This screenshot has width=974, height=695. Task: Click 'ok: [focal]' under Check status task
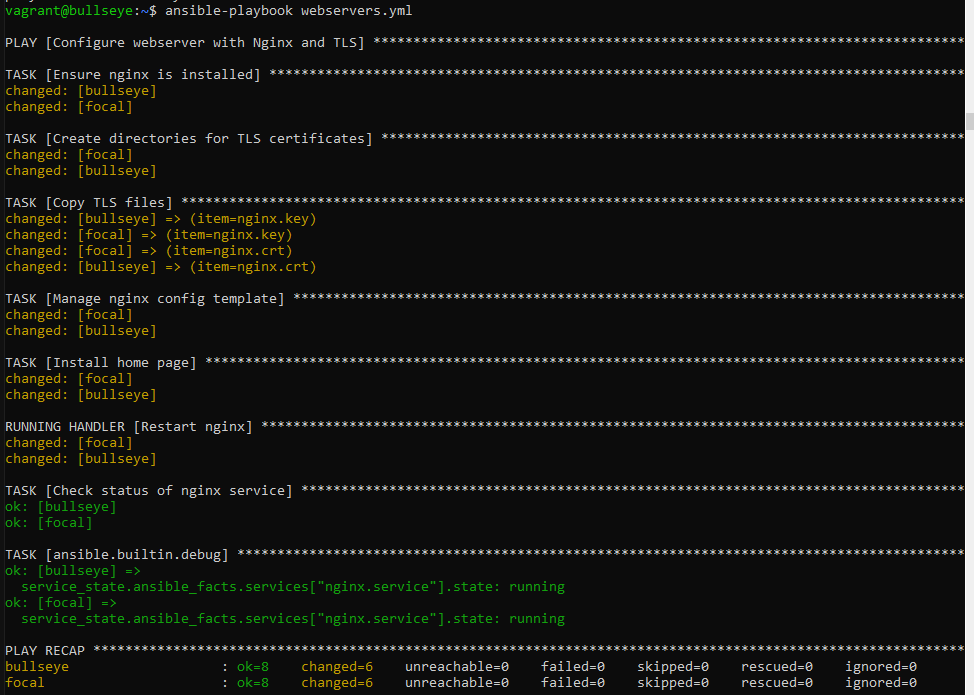[x=48, y=523]
